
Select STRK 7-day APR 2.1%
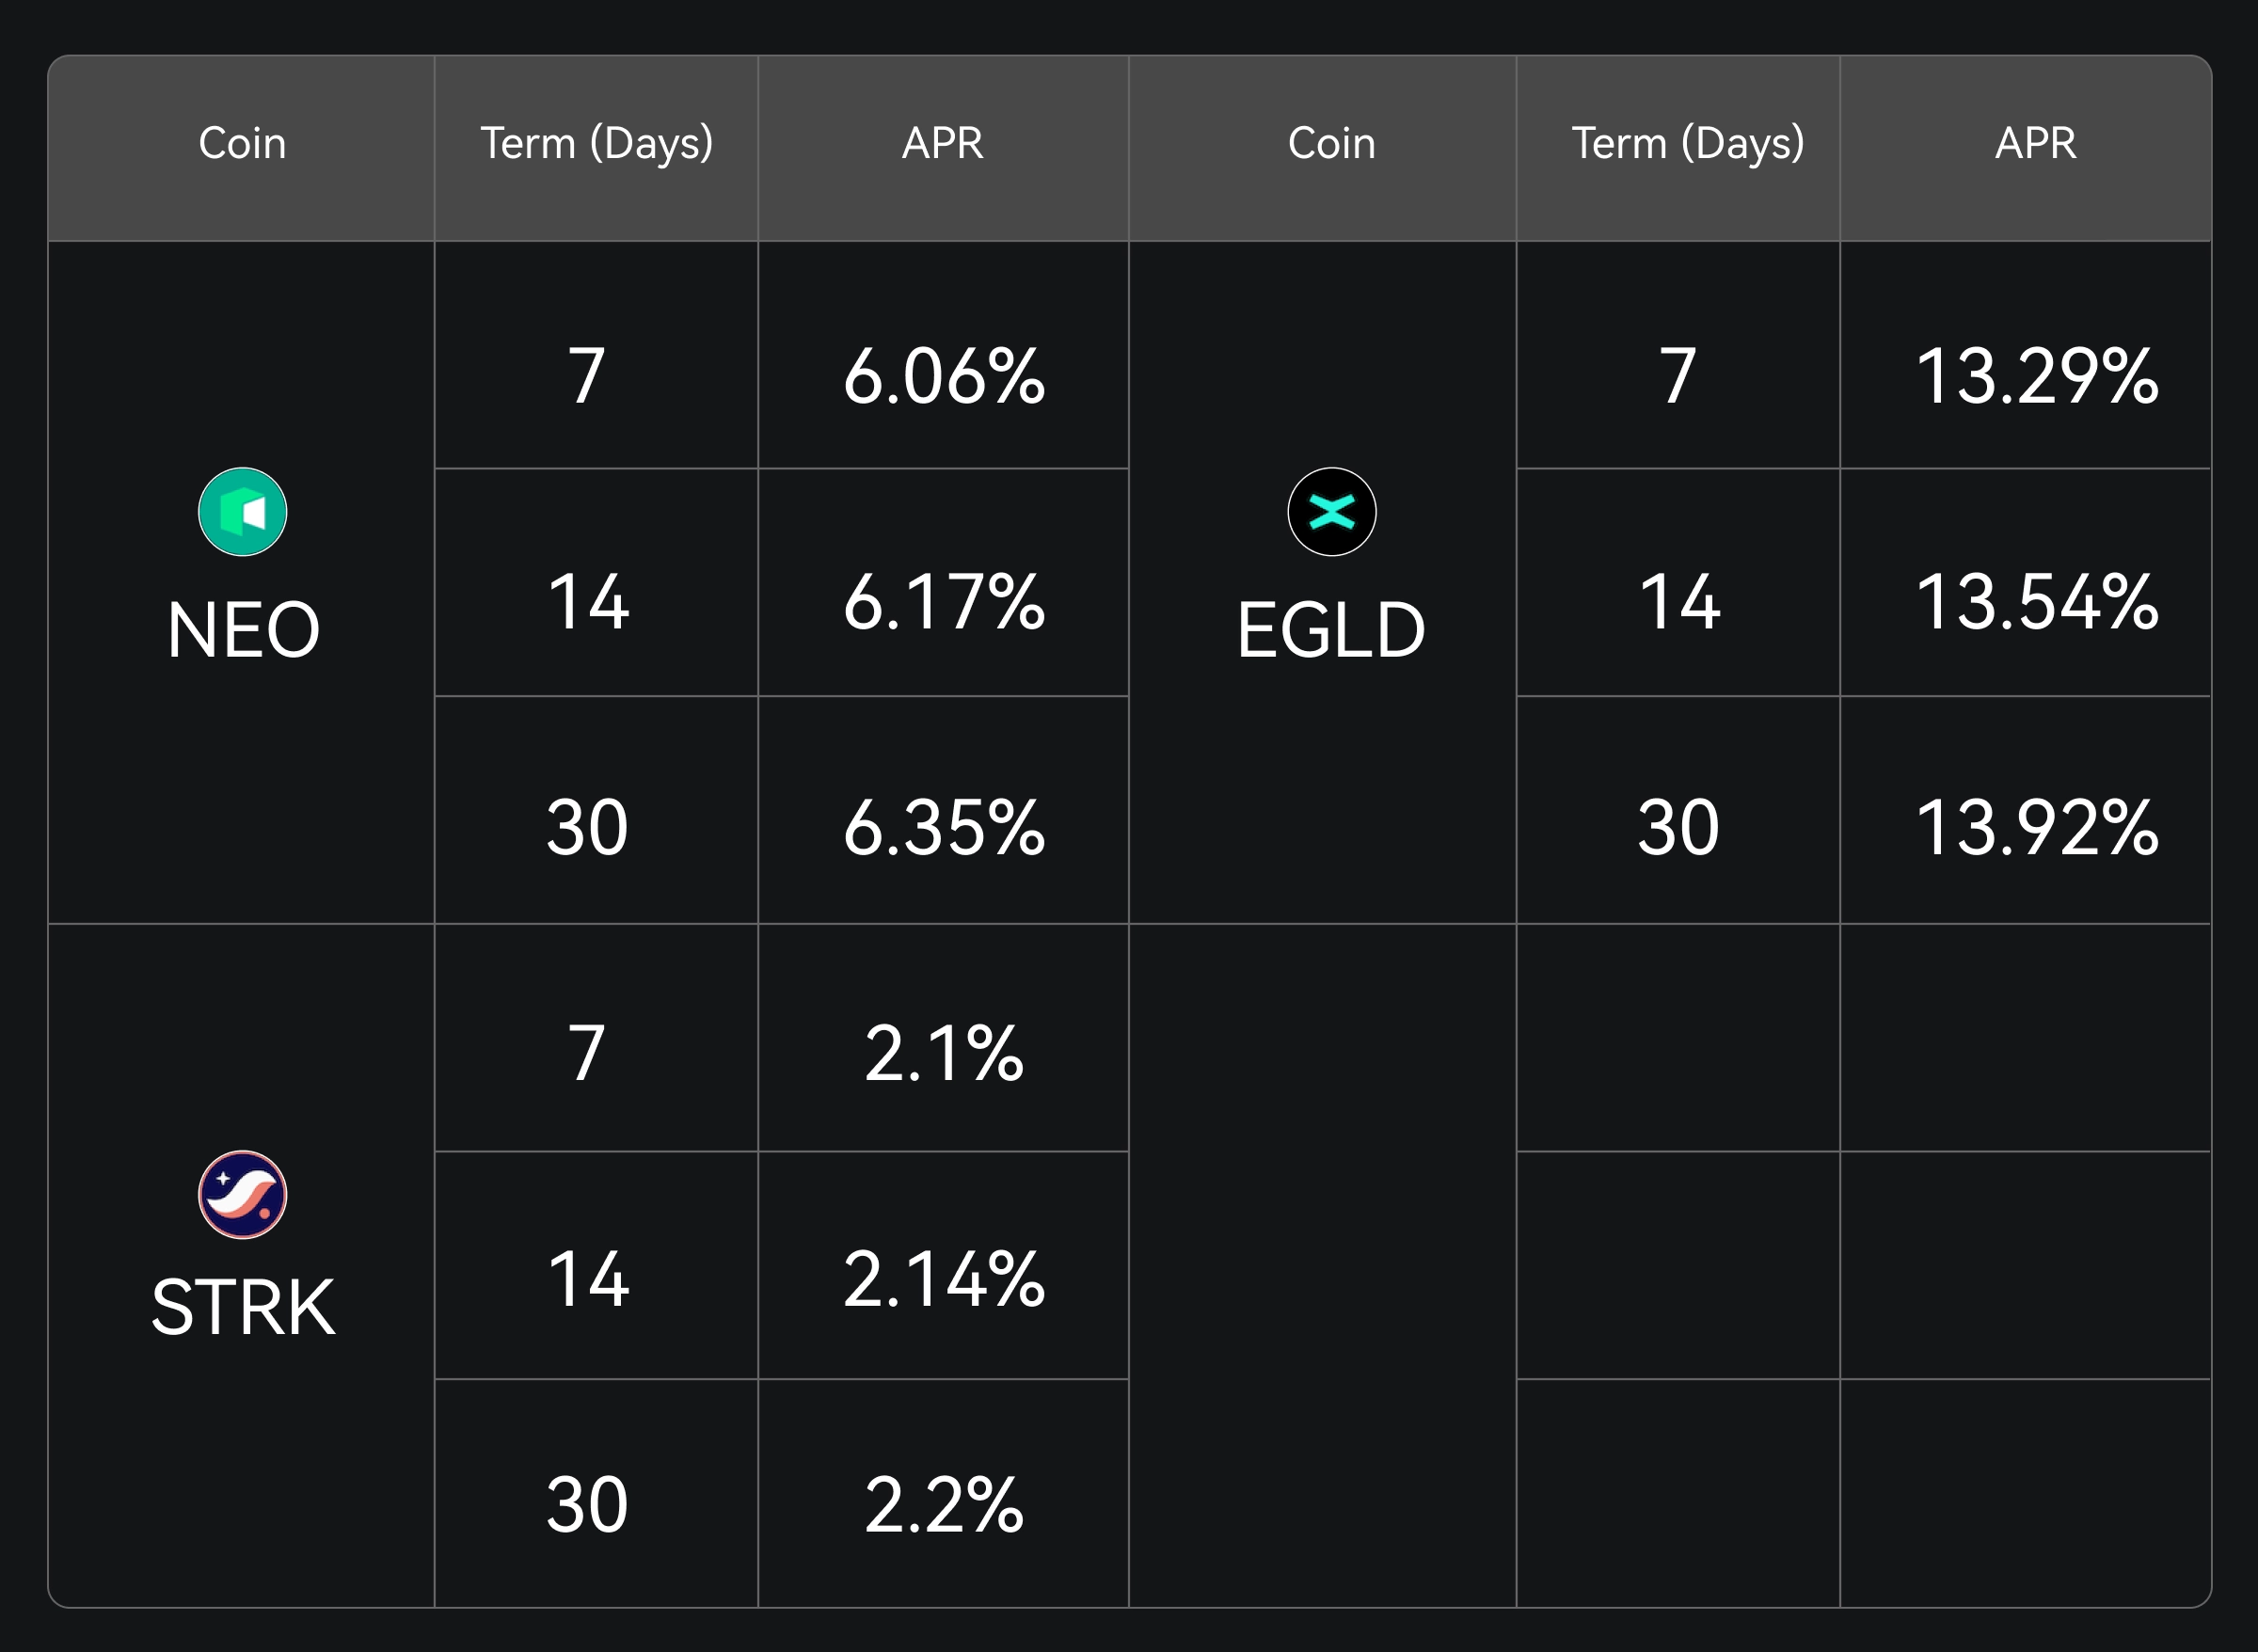coord(943,1054)
